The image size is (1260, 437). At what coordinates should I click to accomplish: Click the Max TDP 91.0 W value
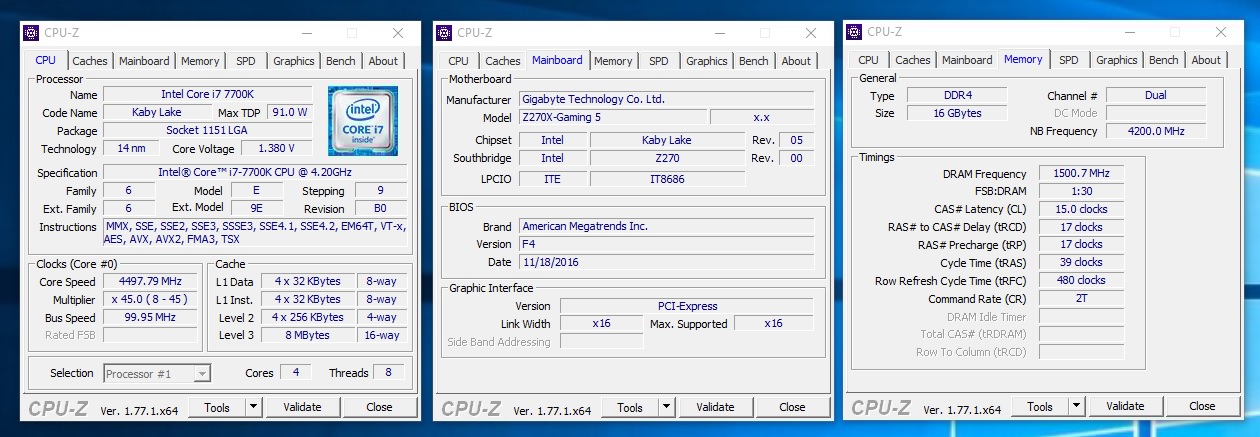[x=290, y=112]
